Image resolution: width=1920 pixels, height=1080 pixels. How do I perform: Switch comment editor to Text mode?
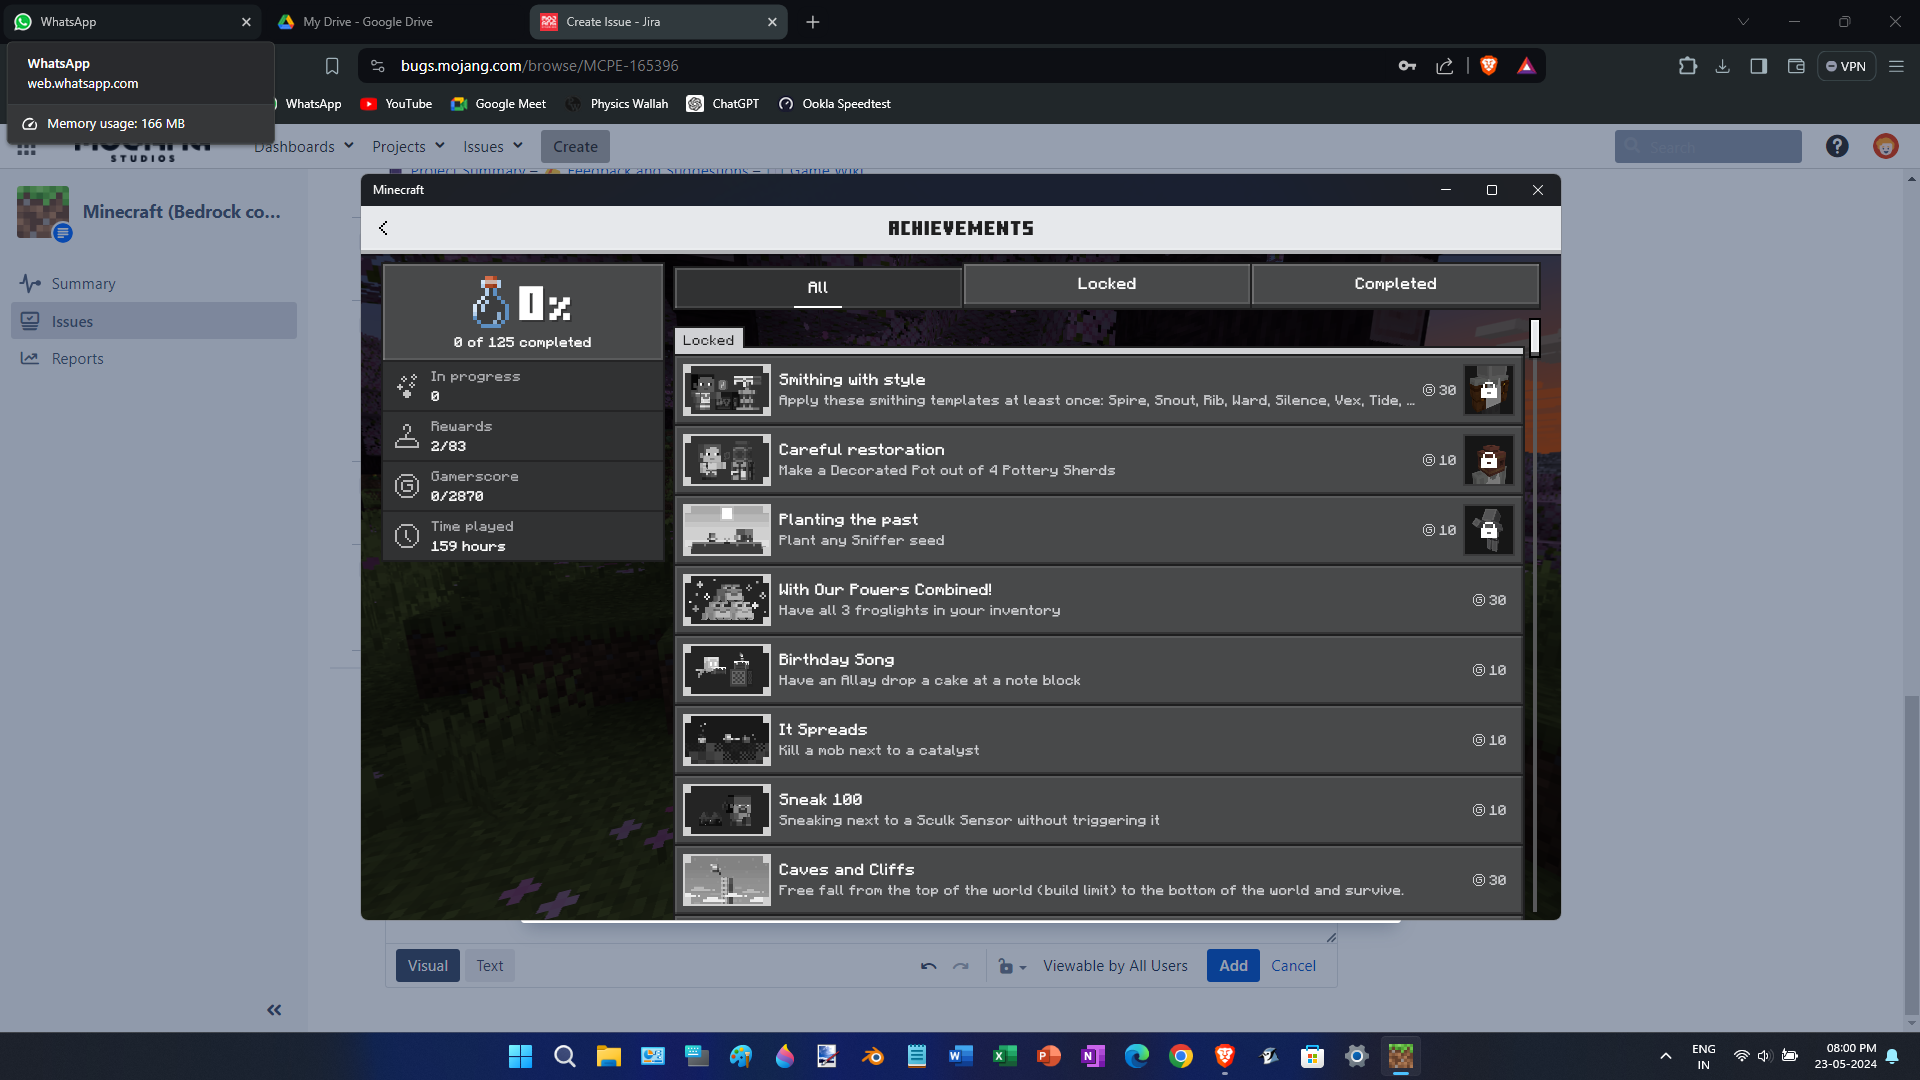[489, 966]
